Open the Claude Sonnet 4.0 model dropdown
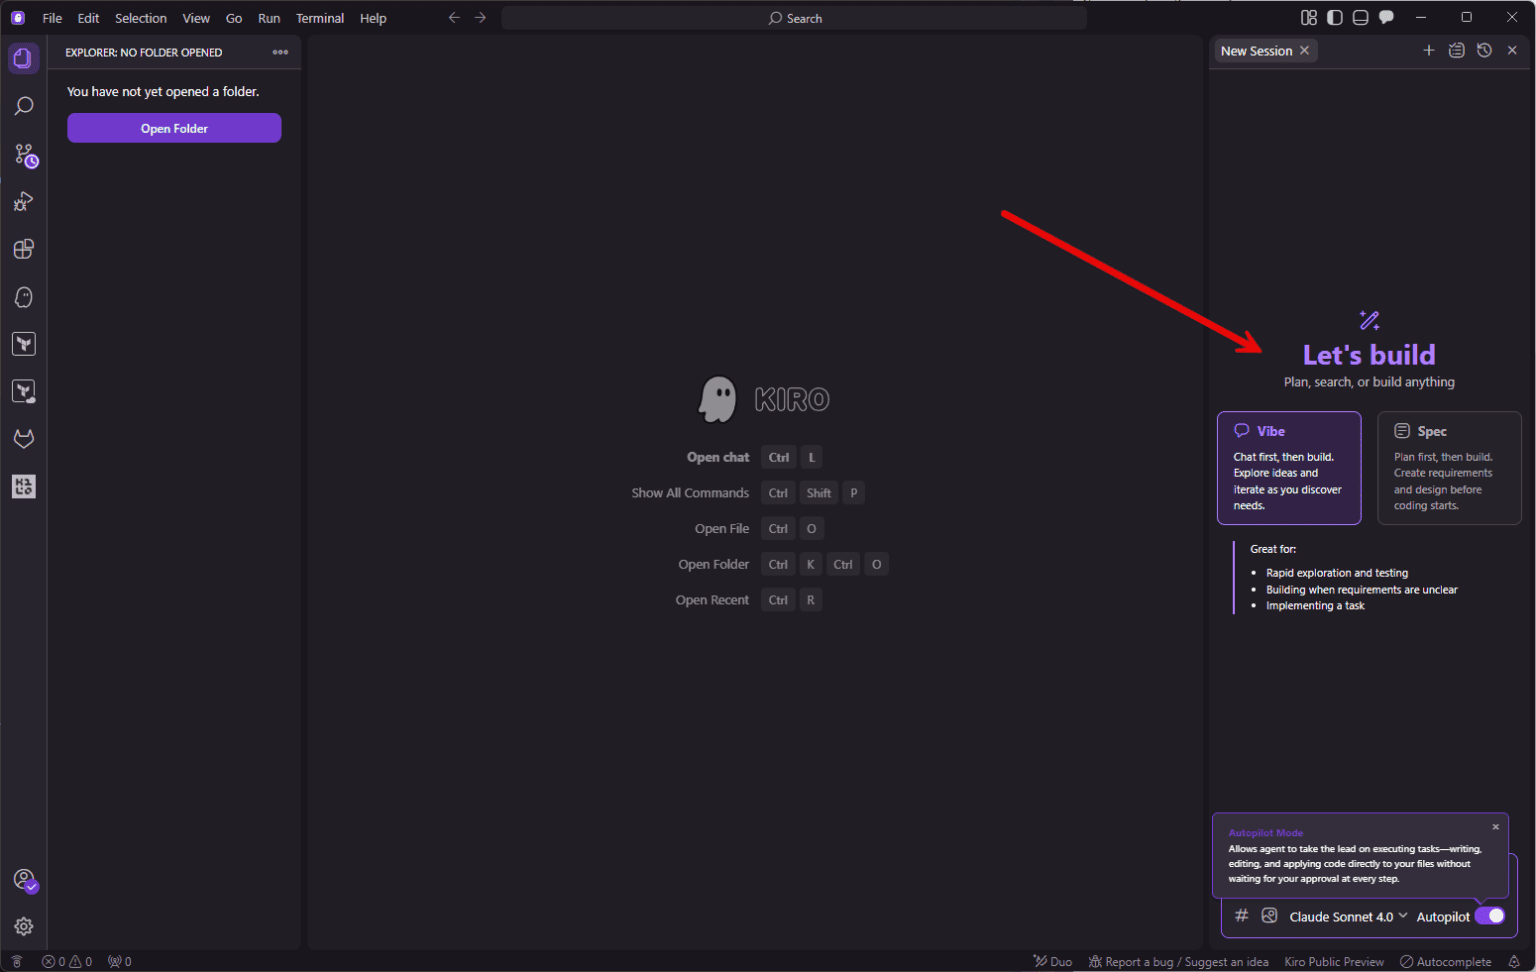Screen dimensions: 1536x972 1345,916
